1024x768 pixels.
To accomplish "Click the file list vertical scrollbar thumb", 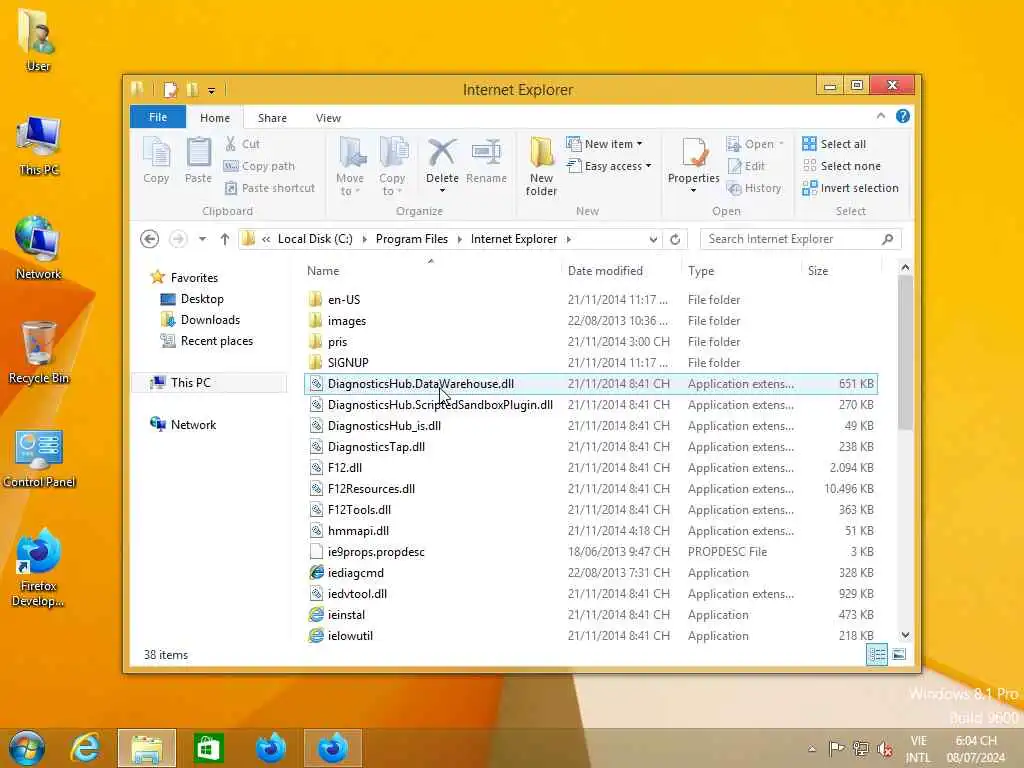I will tap(904, 352).
